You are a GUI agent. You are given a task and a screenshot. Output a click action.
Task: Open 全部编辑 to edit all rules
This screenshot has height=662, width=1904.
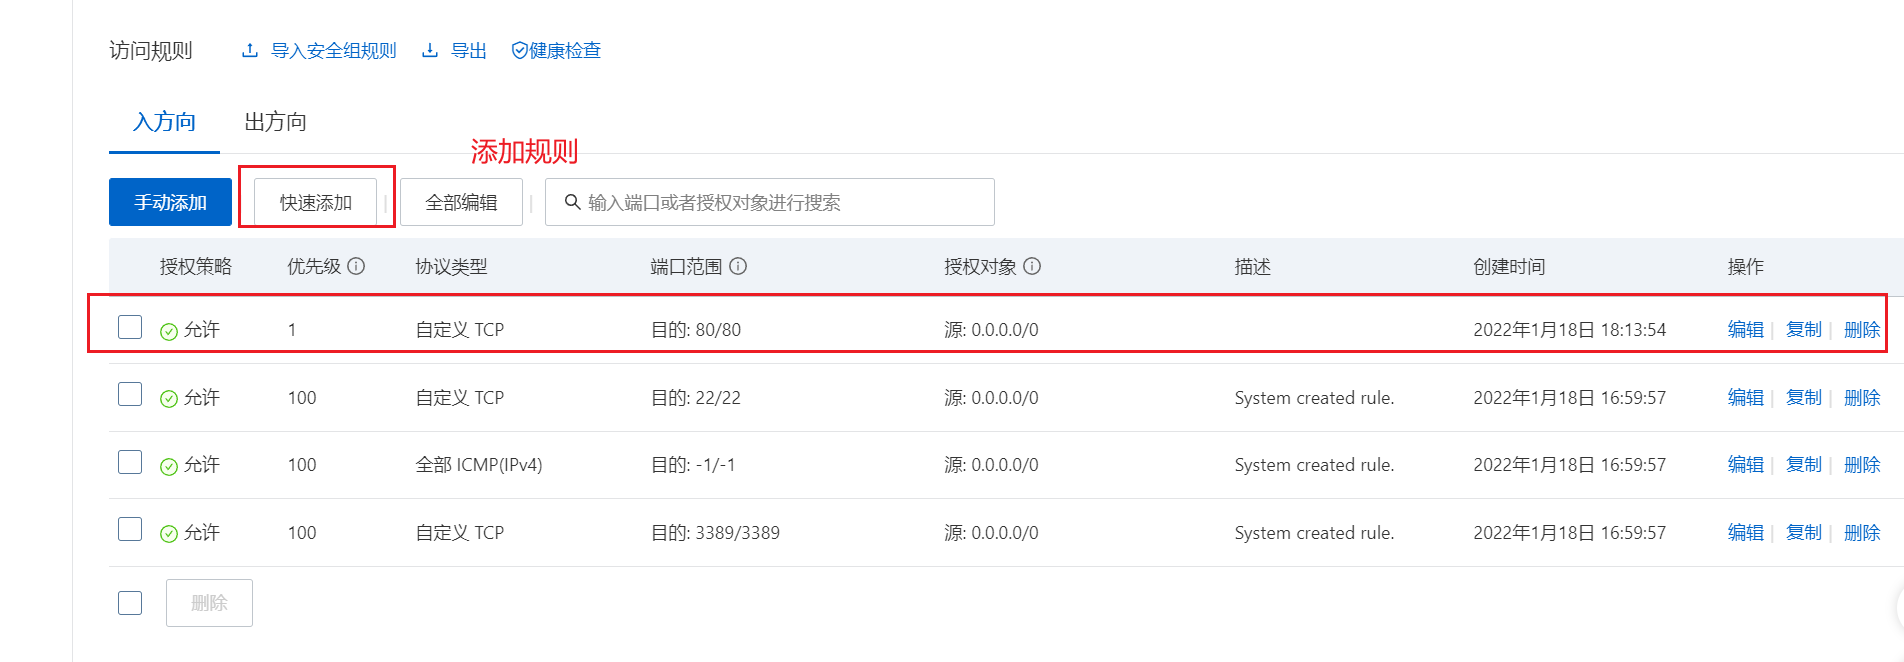coord(461,202)
